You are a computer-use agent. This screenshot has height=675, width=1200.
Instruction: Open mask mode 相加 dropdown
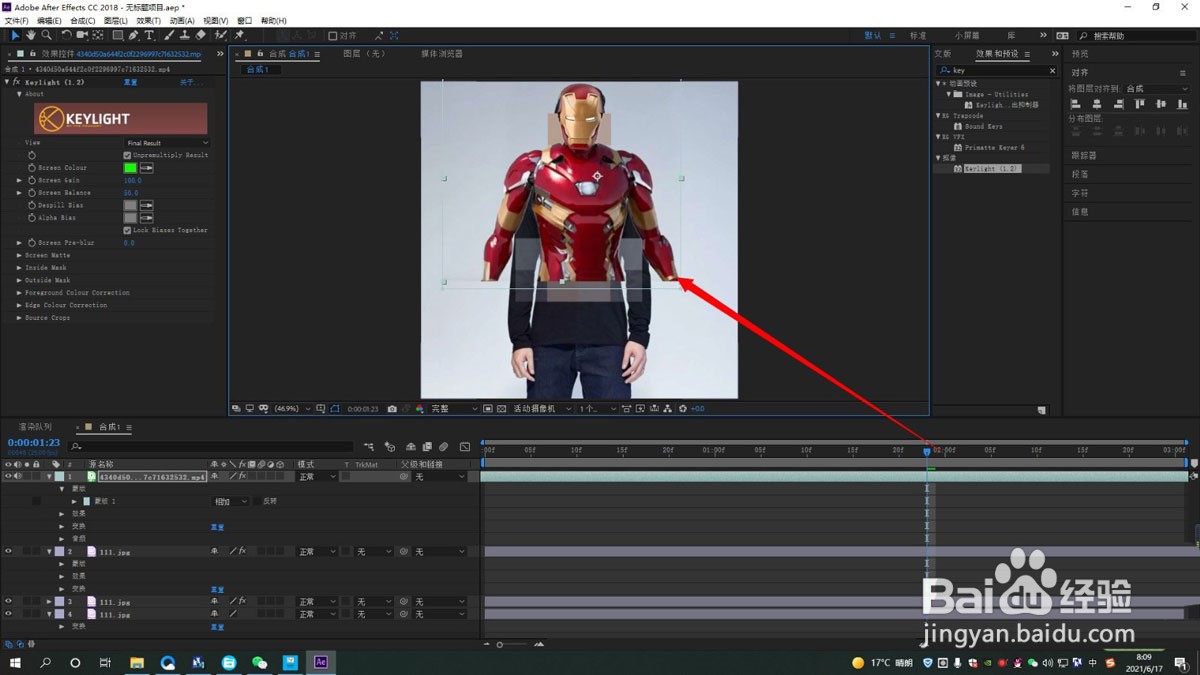coord(229,501)
